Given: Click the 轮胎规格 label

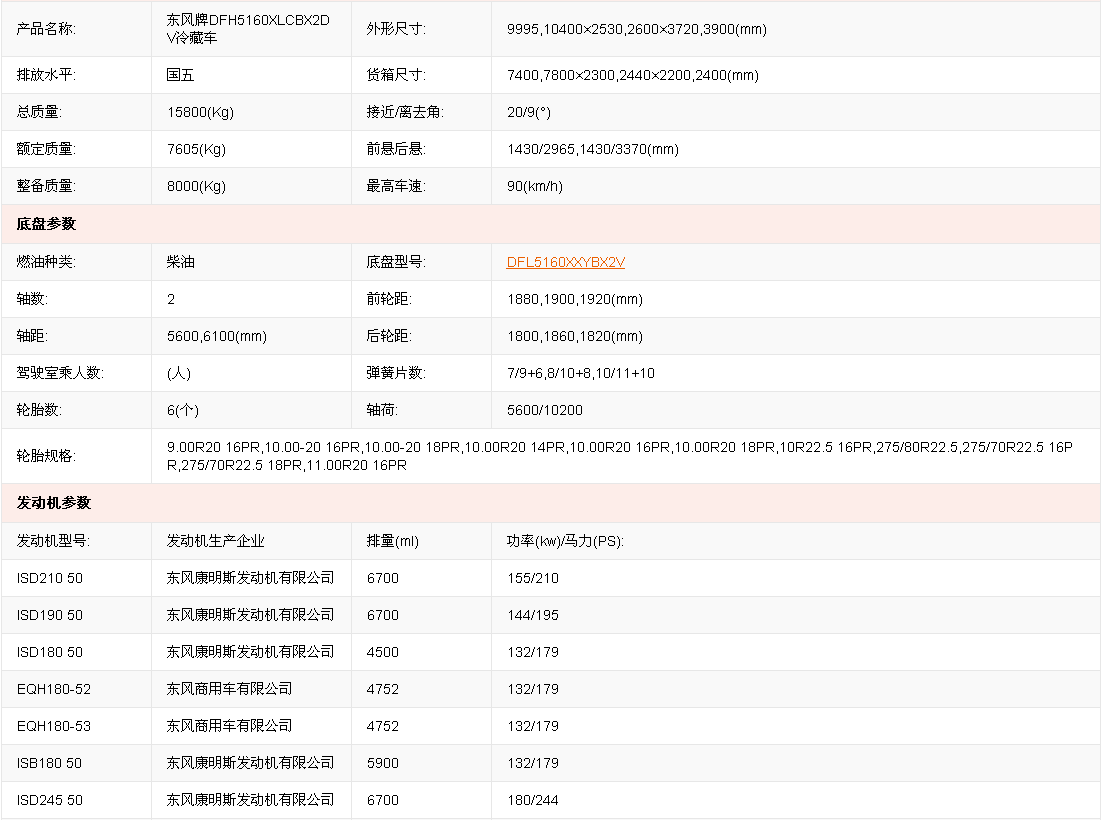Looking at the screenshot, I should point(46,456).
